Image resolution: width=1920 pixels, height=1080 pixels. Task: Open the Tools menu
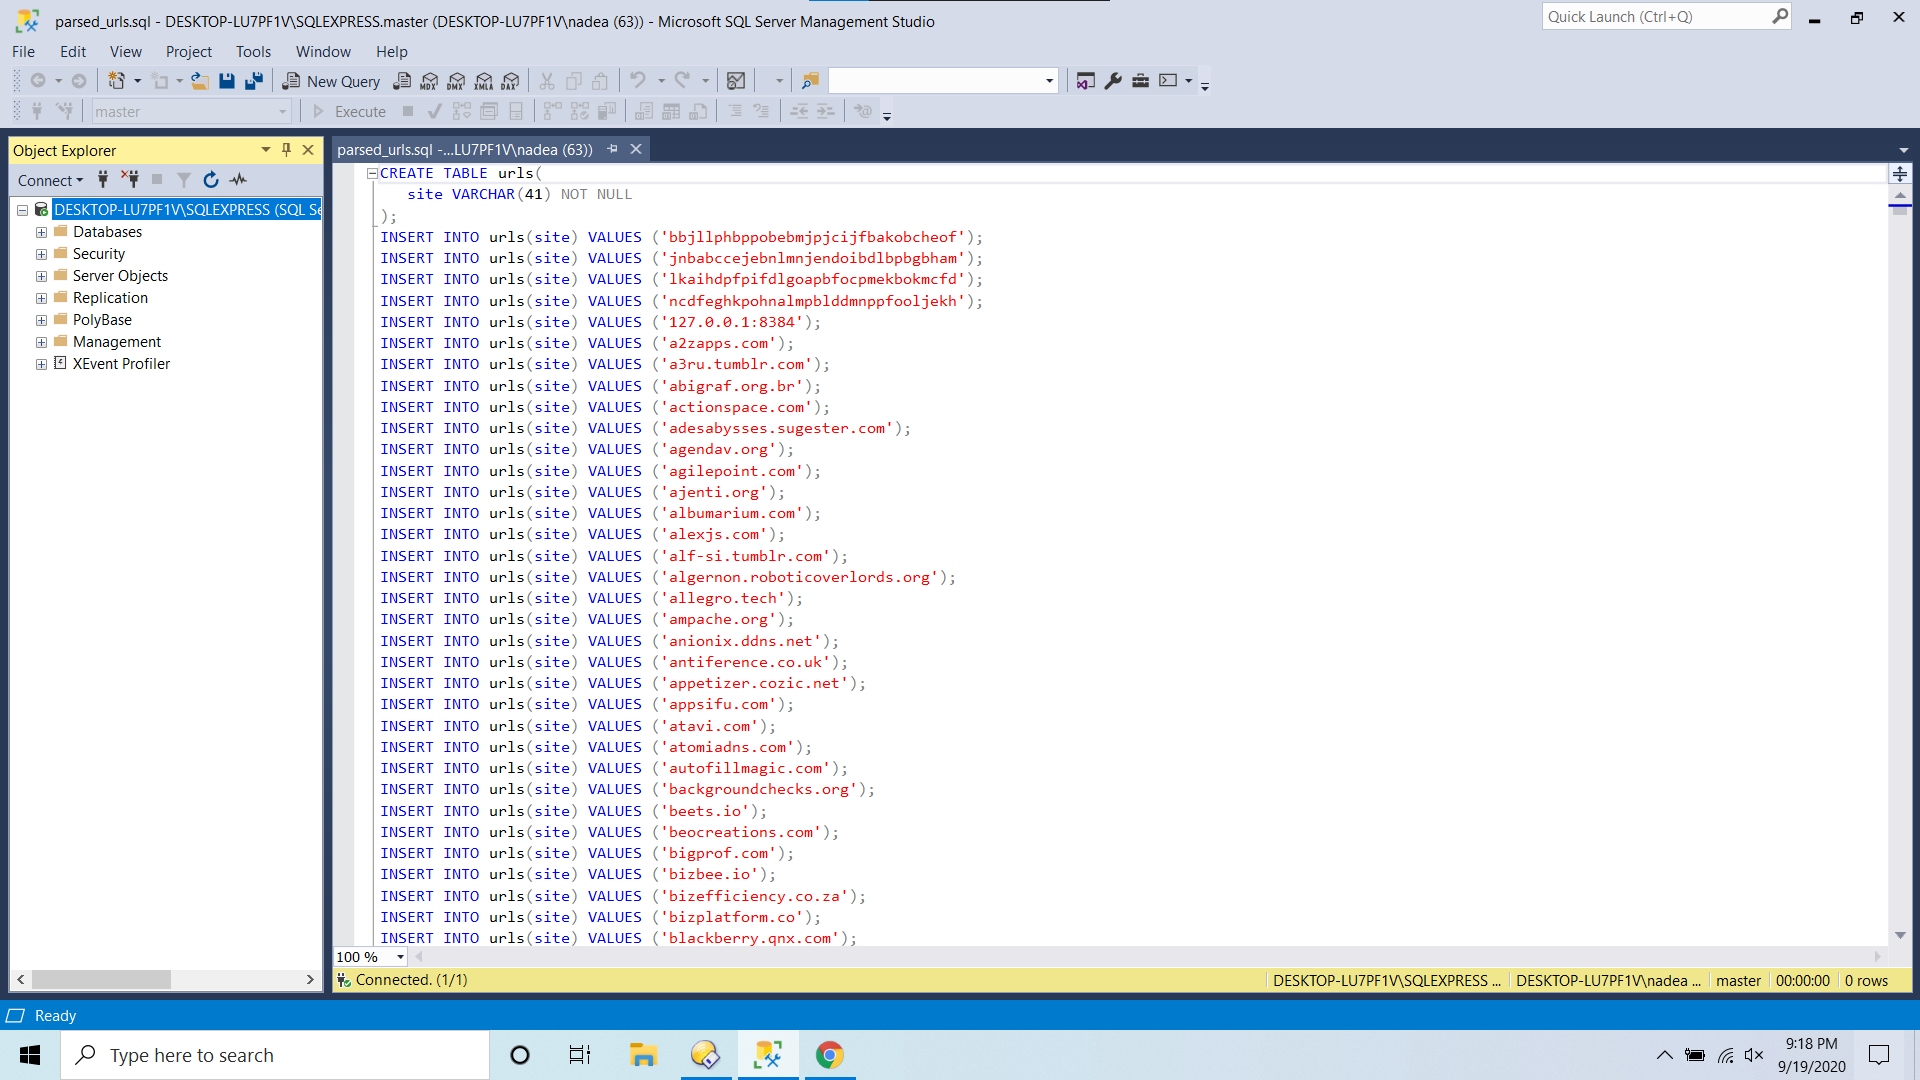(x=253, y=51)
